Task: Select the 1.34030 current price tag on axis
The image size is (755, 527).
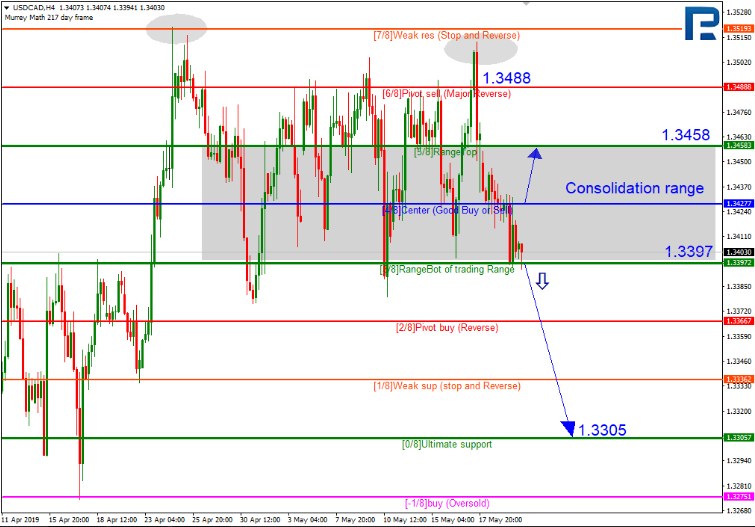Action: [736, 252]
